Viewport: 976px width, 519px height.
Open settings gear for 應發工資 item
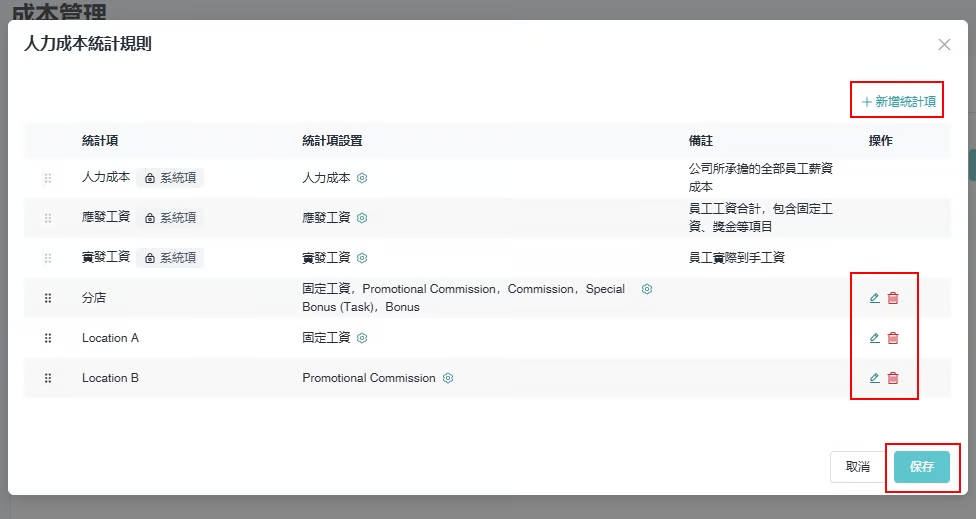point(362,218)
